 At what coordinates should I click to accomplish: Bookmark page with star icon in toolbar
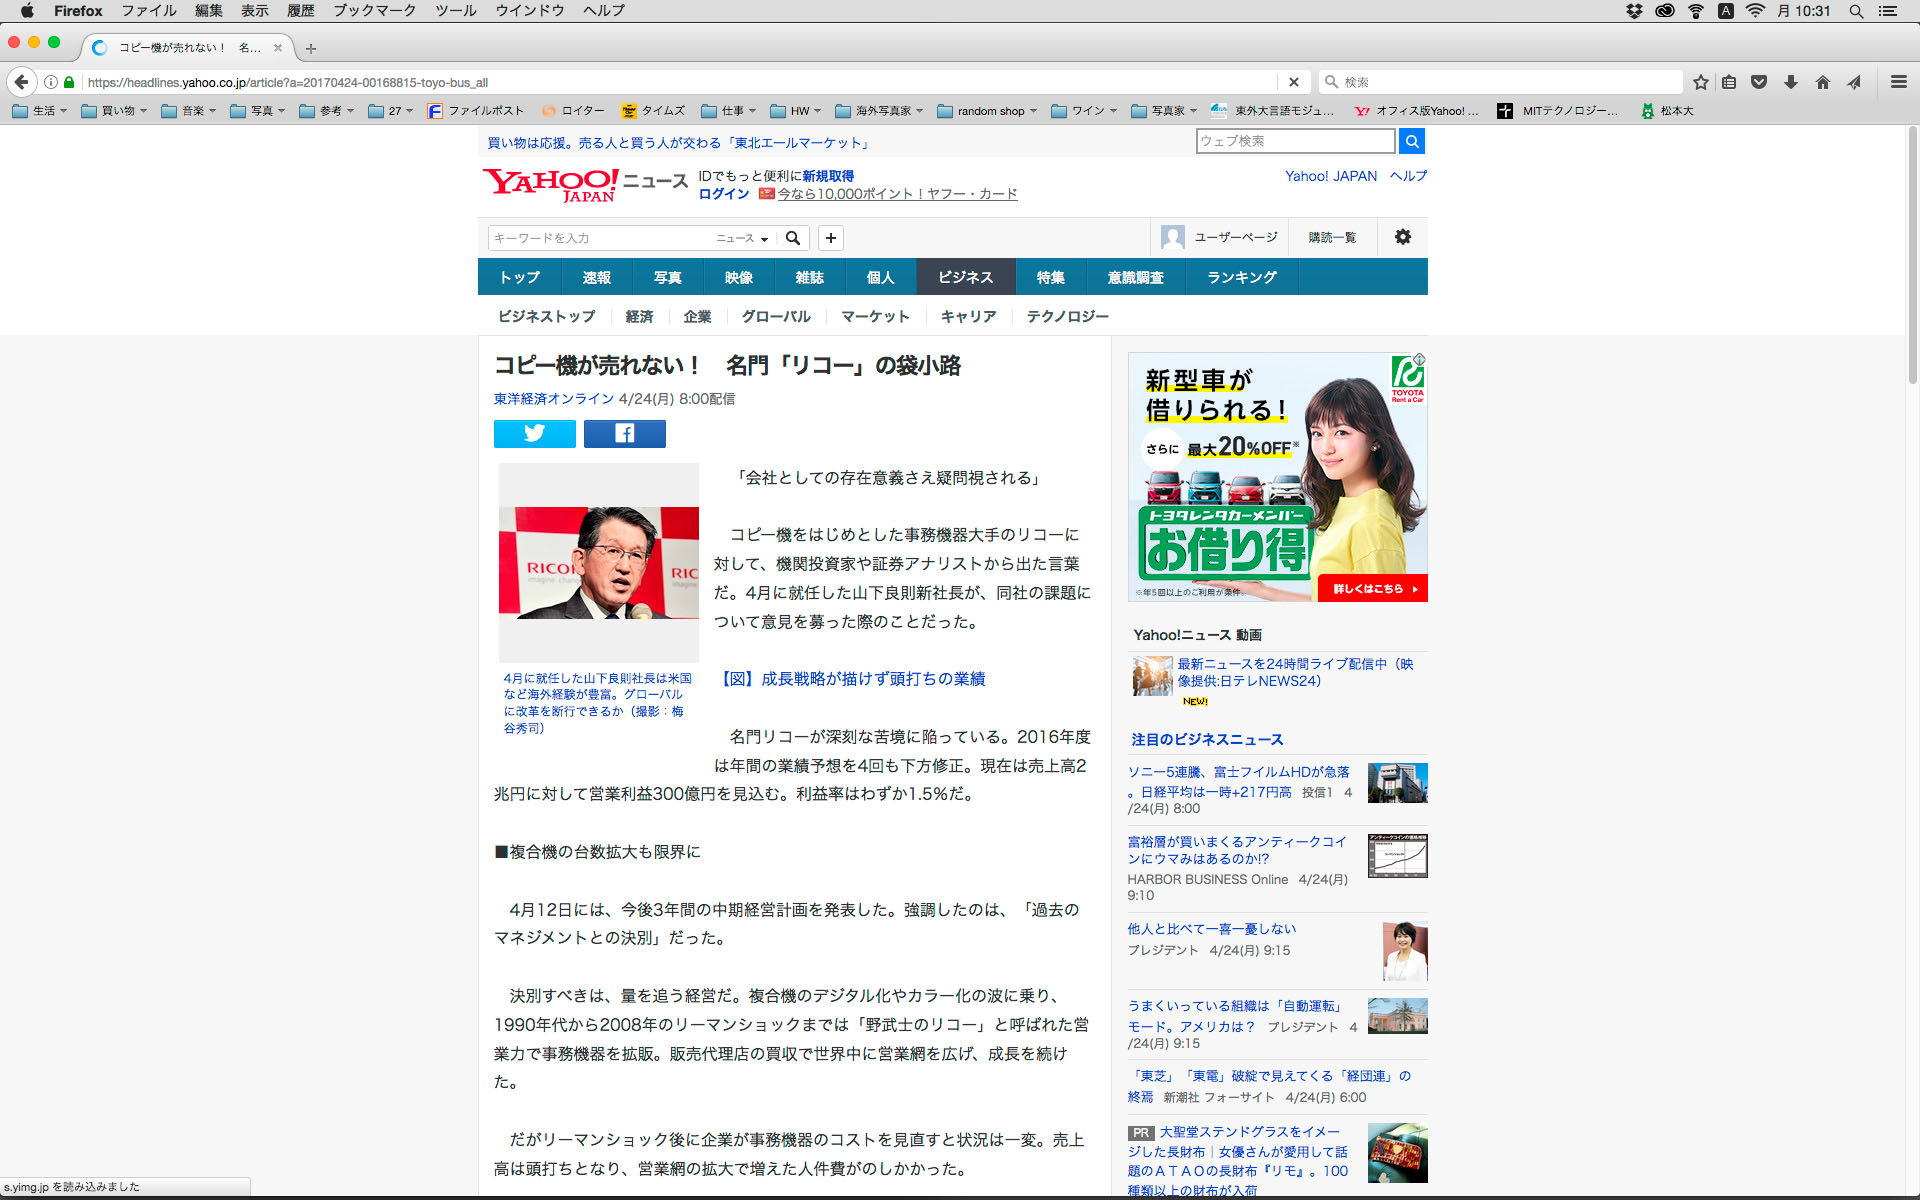click(x=1700, y=82)
